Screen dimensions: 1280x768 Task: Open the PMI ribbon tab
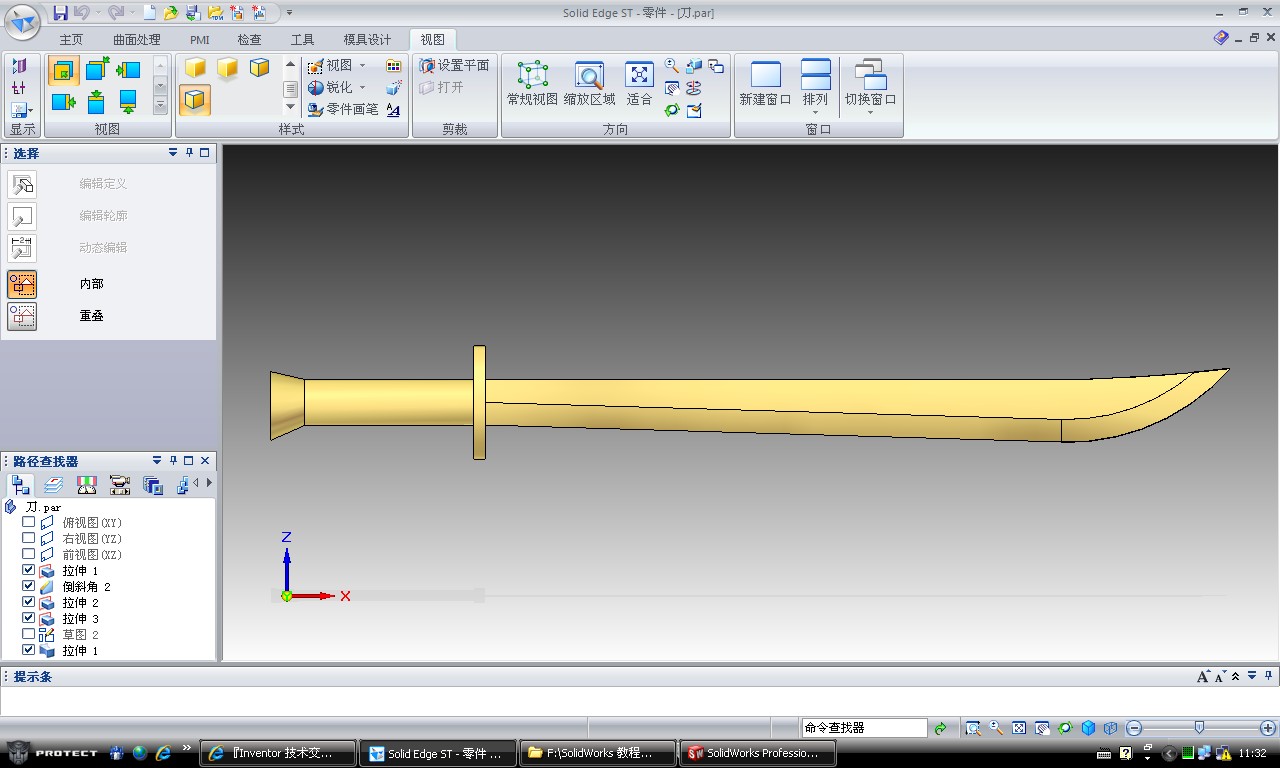(x=200, y=40)
